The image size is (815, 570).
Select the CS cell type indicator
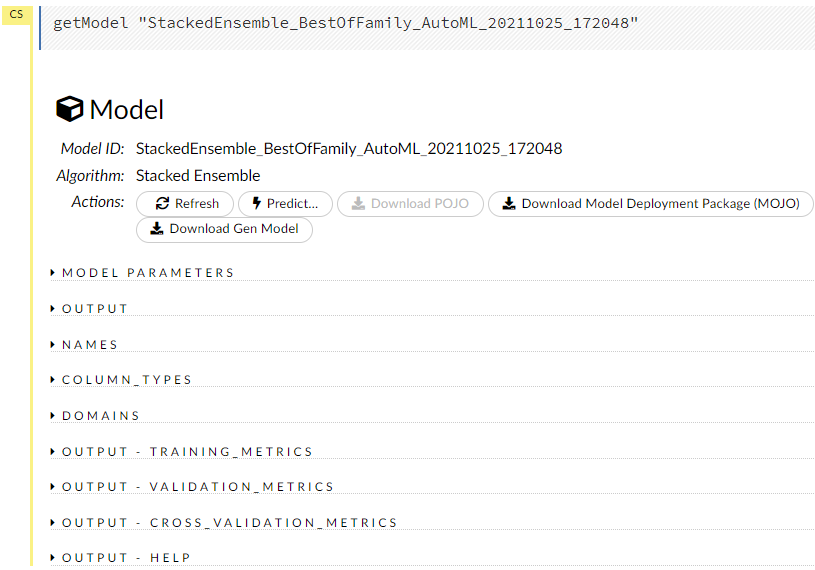tap(16, 15)
